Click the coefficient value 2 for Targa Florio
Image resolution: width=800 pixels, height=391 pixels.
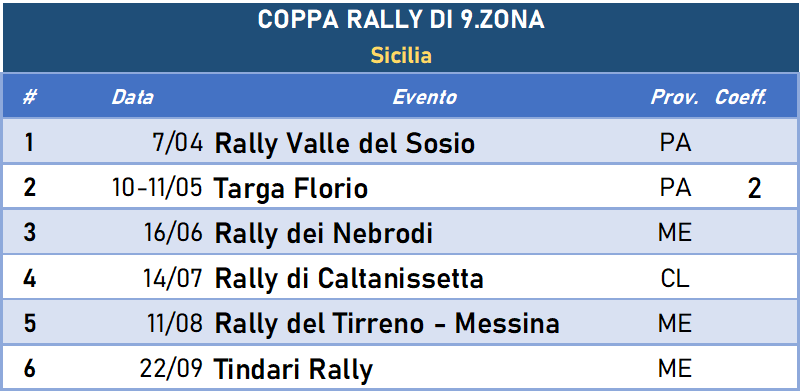click(x=754, y=189)
